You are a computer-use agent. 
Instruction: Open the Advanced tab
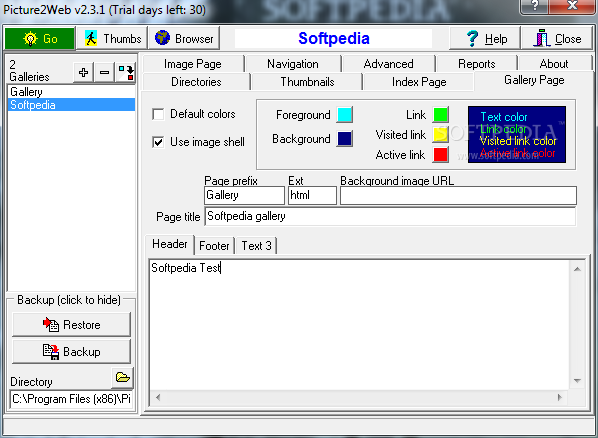[x=388, y=64]
